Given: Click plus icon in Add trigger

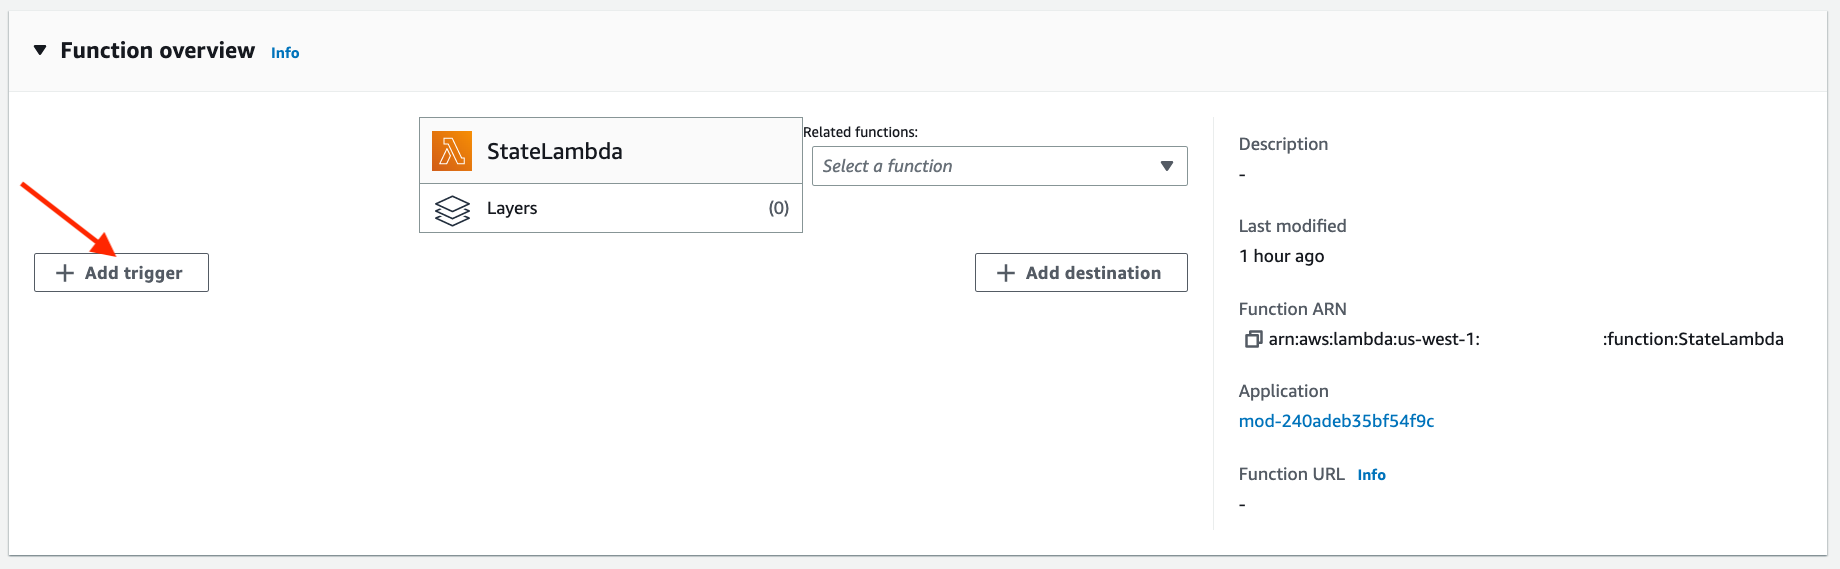Looking at the screenshot, I should point(65,273).
